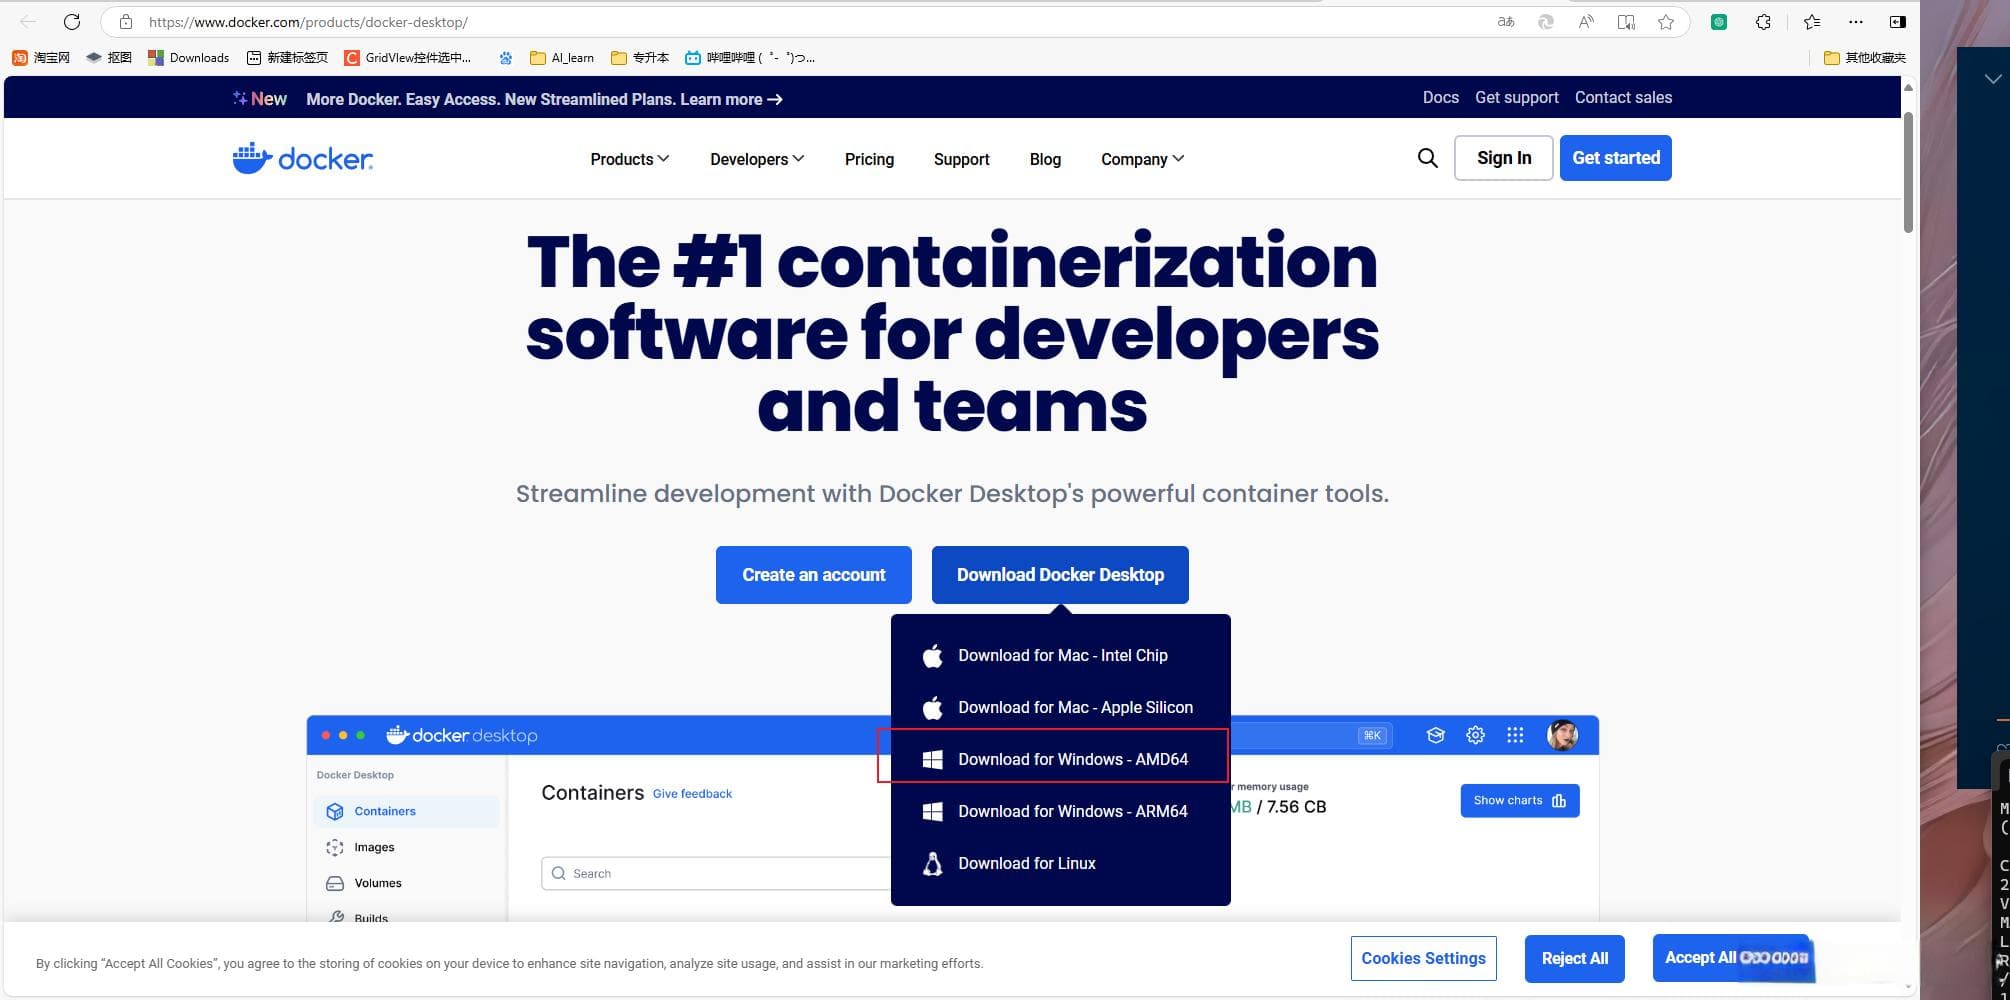The width and height of the screenshot is (2010, 1000).
Task: Open the Support nav item
Action: (961, 159)
